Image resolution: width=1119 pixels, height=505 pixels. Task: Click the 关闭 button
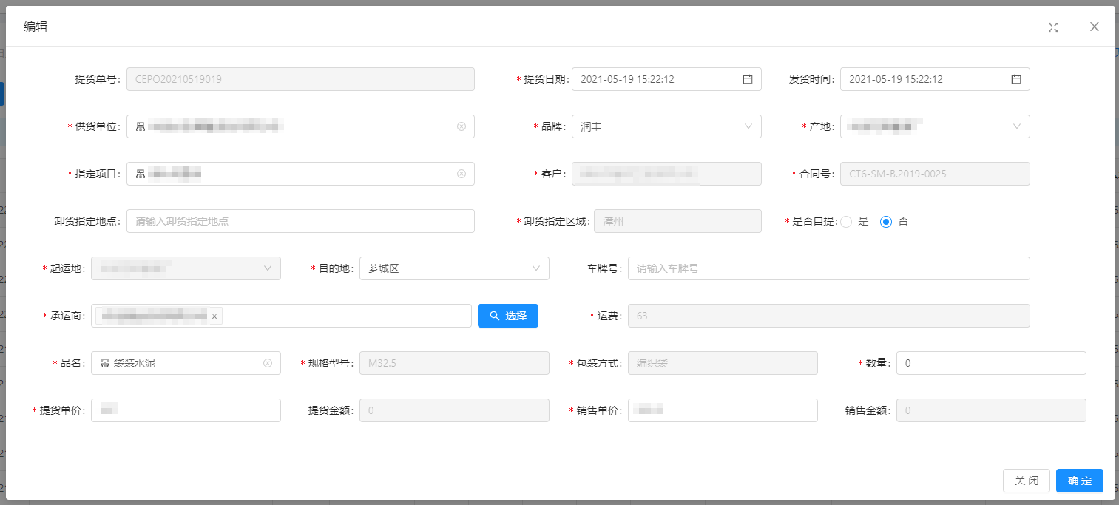pos(1026,481)
